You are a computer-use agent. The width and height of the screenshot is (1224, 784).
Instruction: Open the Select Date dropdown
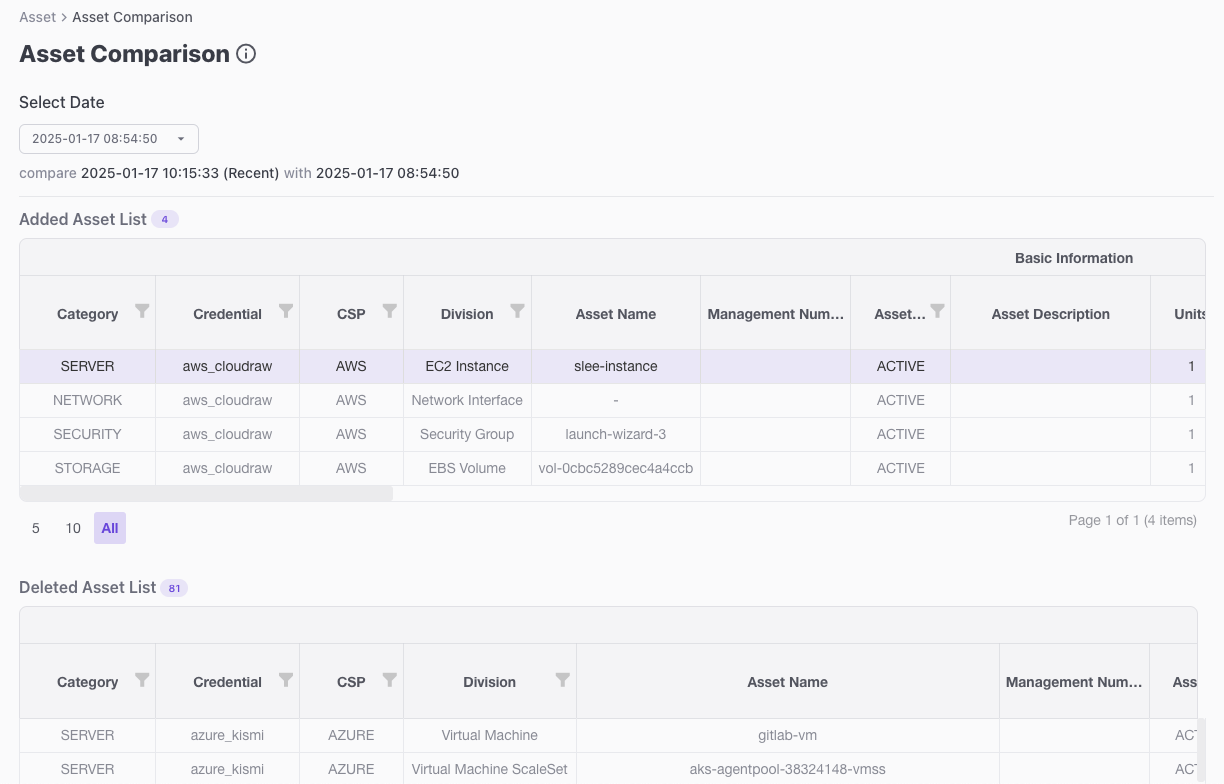(x=108, y=139)
